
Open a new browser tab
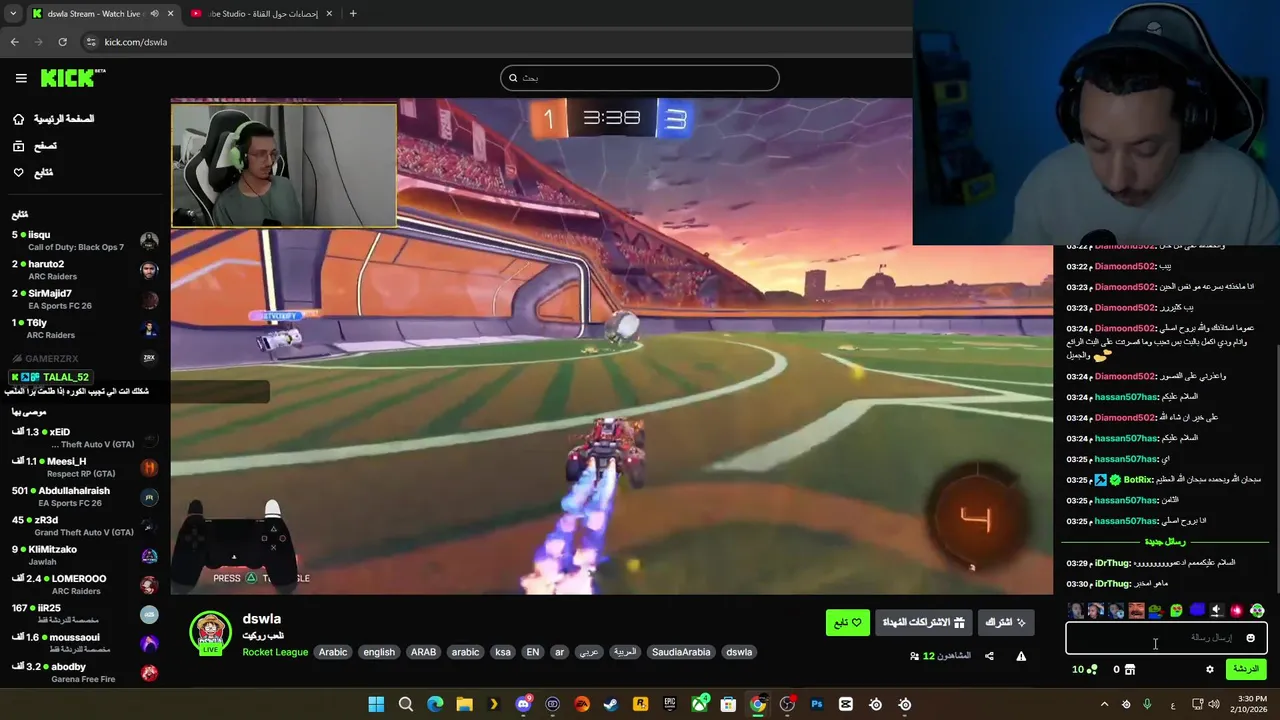pos(353,14)
